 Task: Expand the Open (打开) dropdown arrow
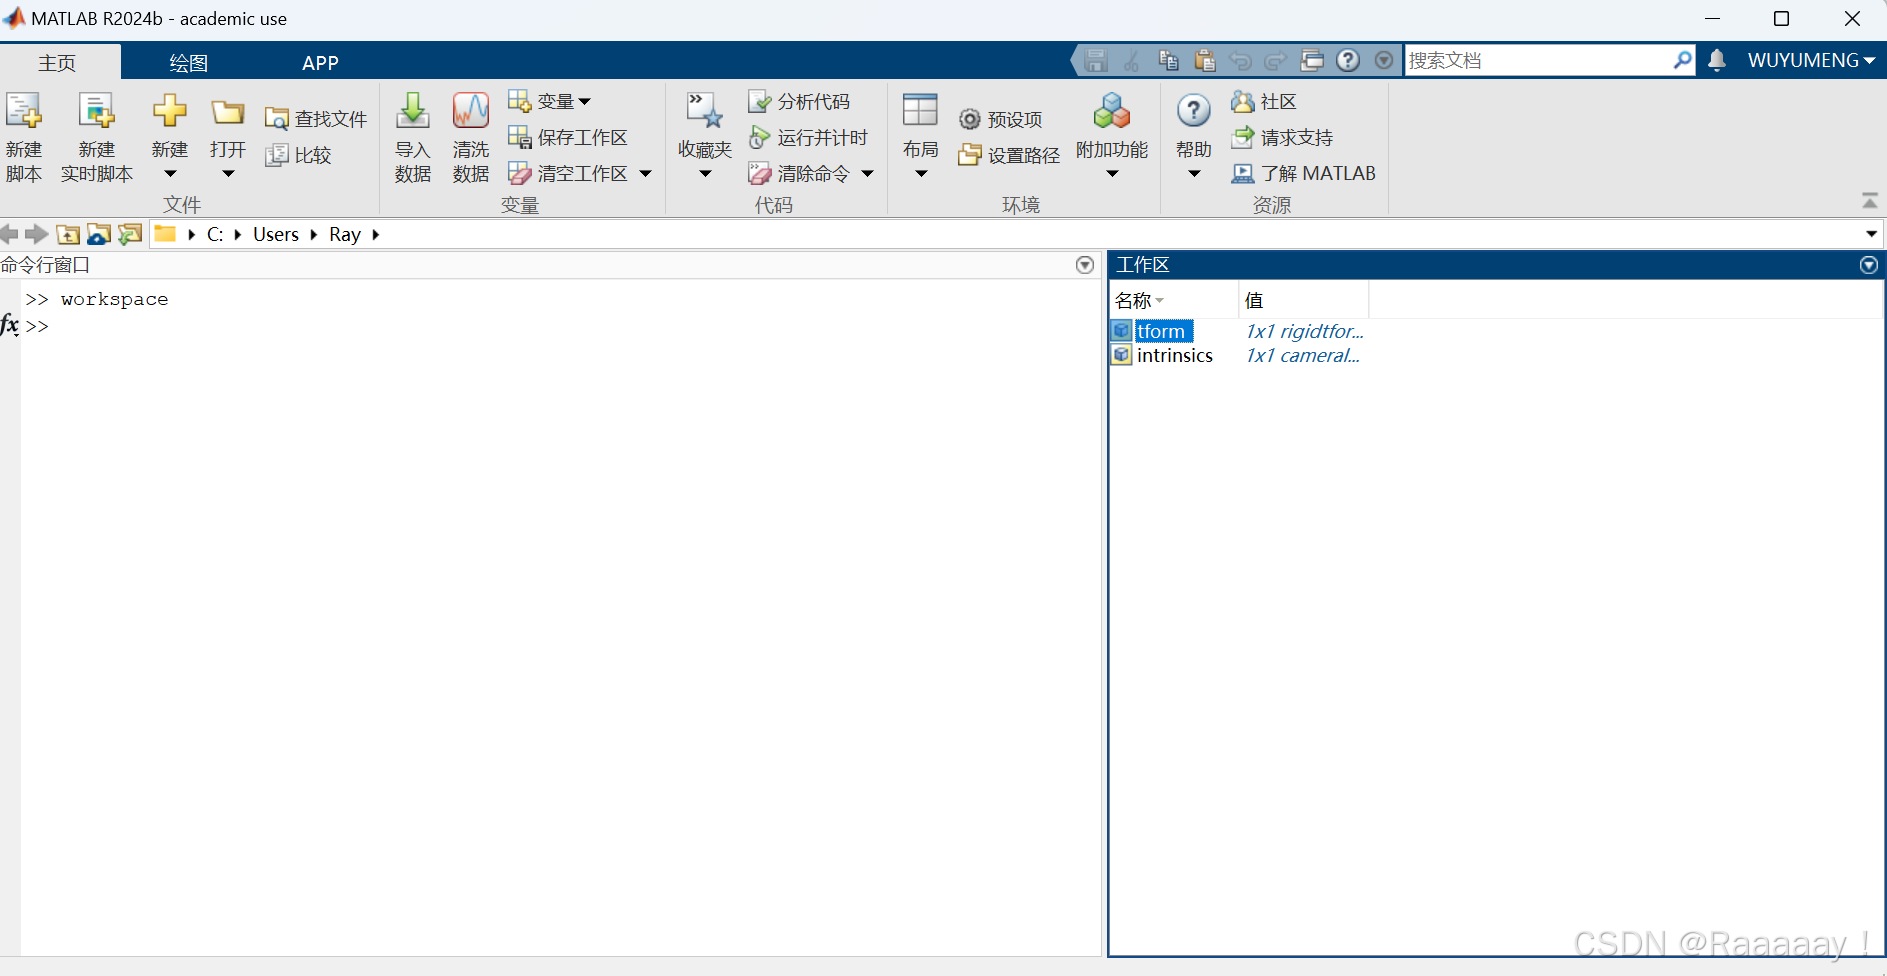228,174
